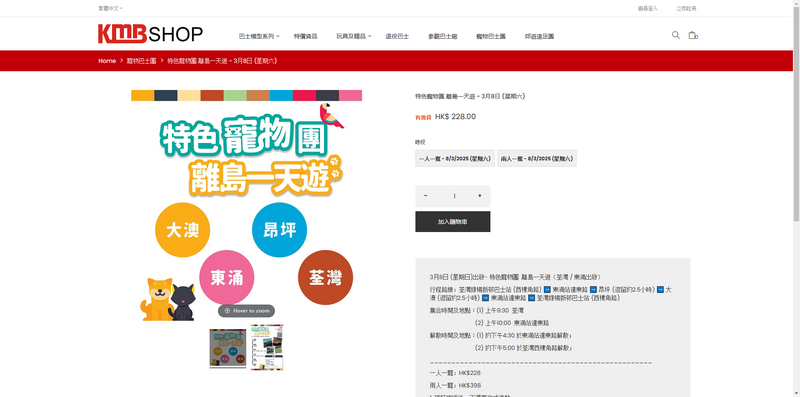
Task: Select the 兩人一寵 8/3/2025 option
Action: point(537,159)
